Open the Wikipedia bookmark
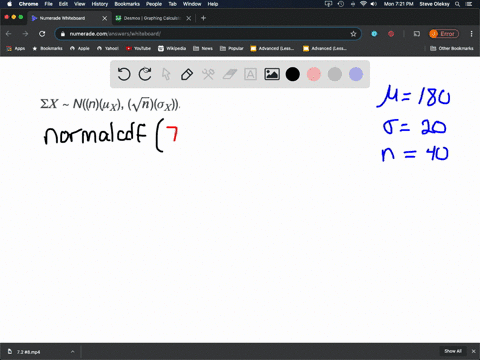 coord(172,48)
